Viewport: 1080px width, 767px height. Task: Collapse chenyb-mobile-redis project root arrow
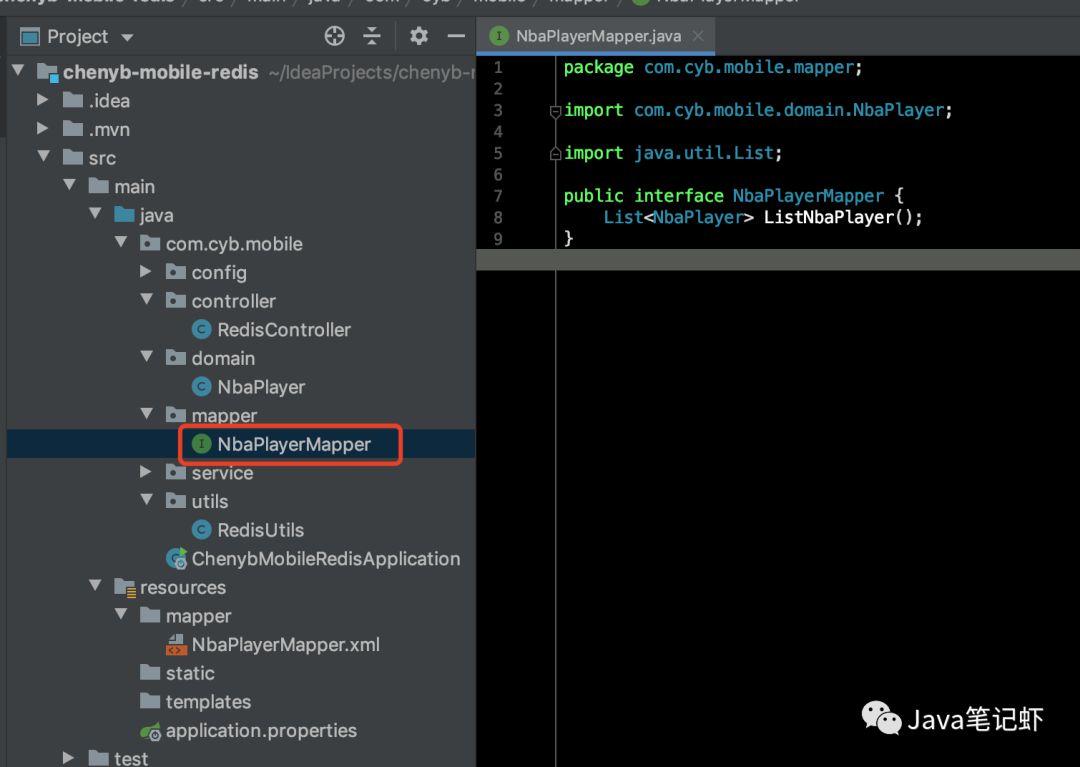pos(19,70)
